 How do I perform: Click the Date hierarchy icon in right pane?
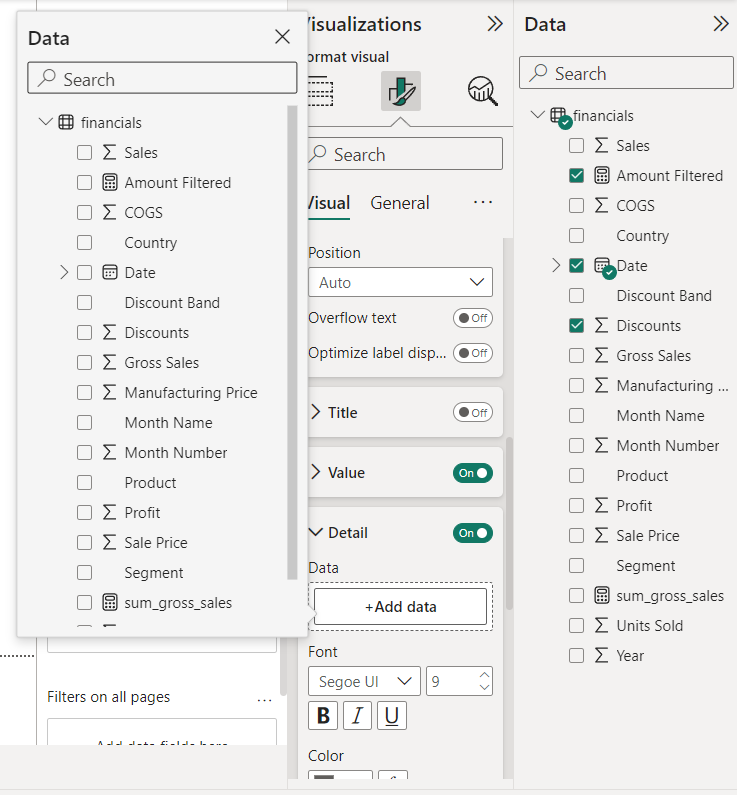point(604,267)
